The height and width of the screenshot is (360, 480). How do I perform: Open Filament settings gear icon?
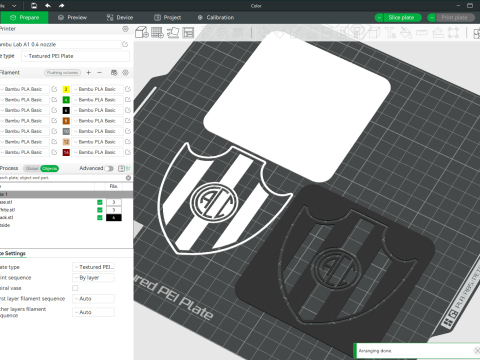[x=126, y=72]
